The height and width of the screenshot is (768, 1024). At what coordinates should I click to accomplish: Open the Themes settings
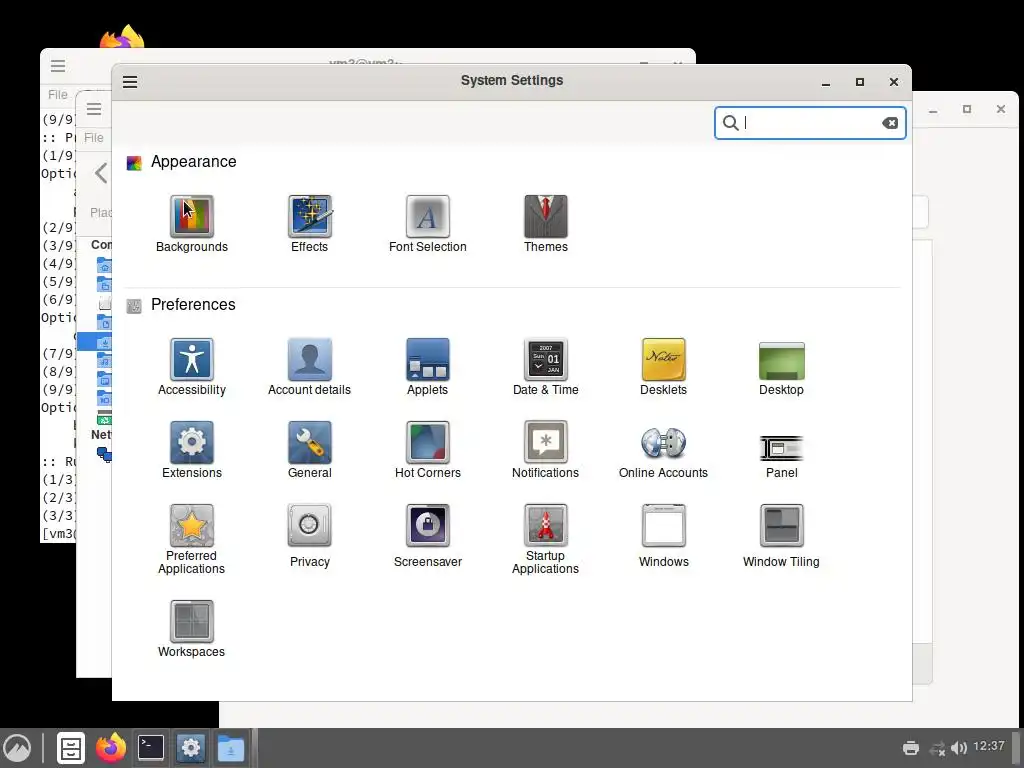pos(545,223)
